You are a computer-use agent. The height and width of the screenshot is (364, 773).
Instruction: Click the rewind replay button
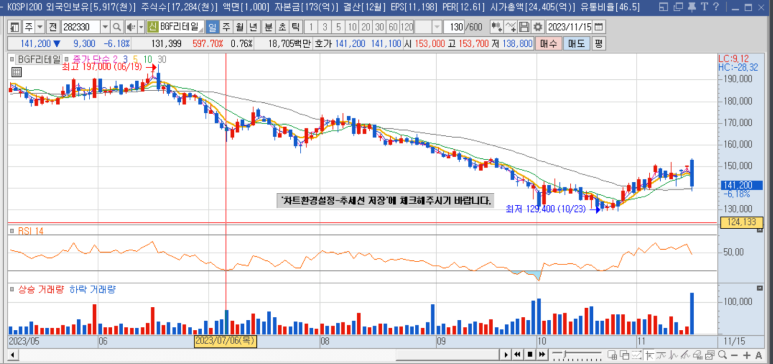point(517,355)
